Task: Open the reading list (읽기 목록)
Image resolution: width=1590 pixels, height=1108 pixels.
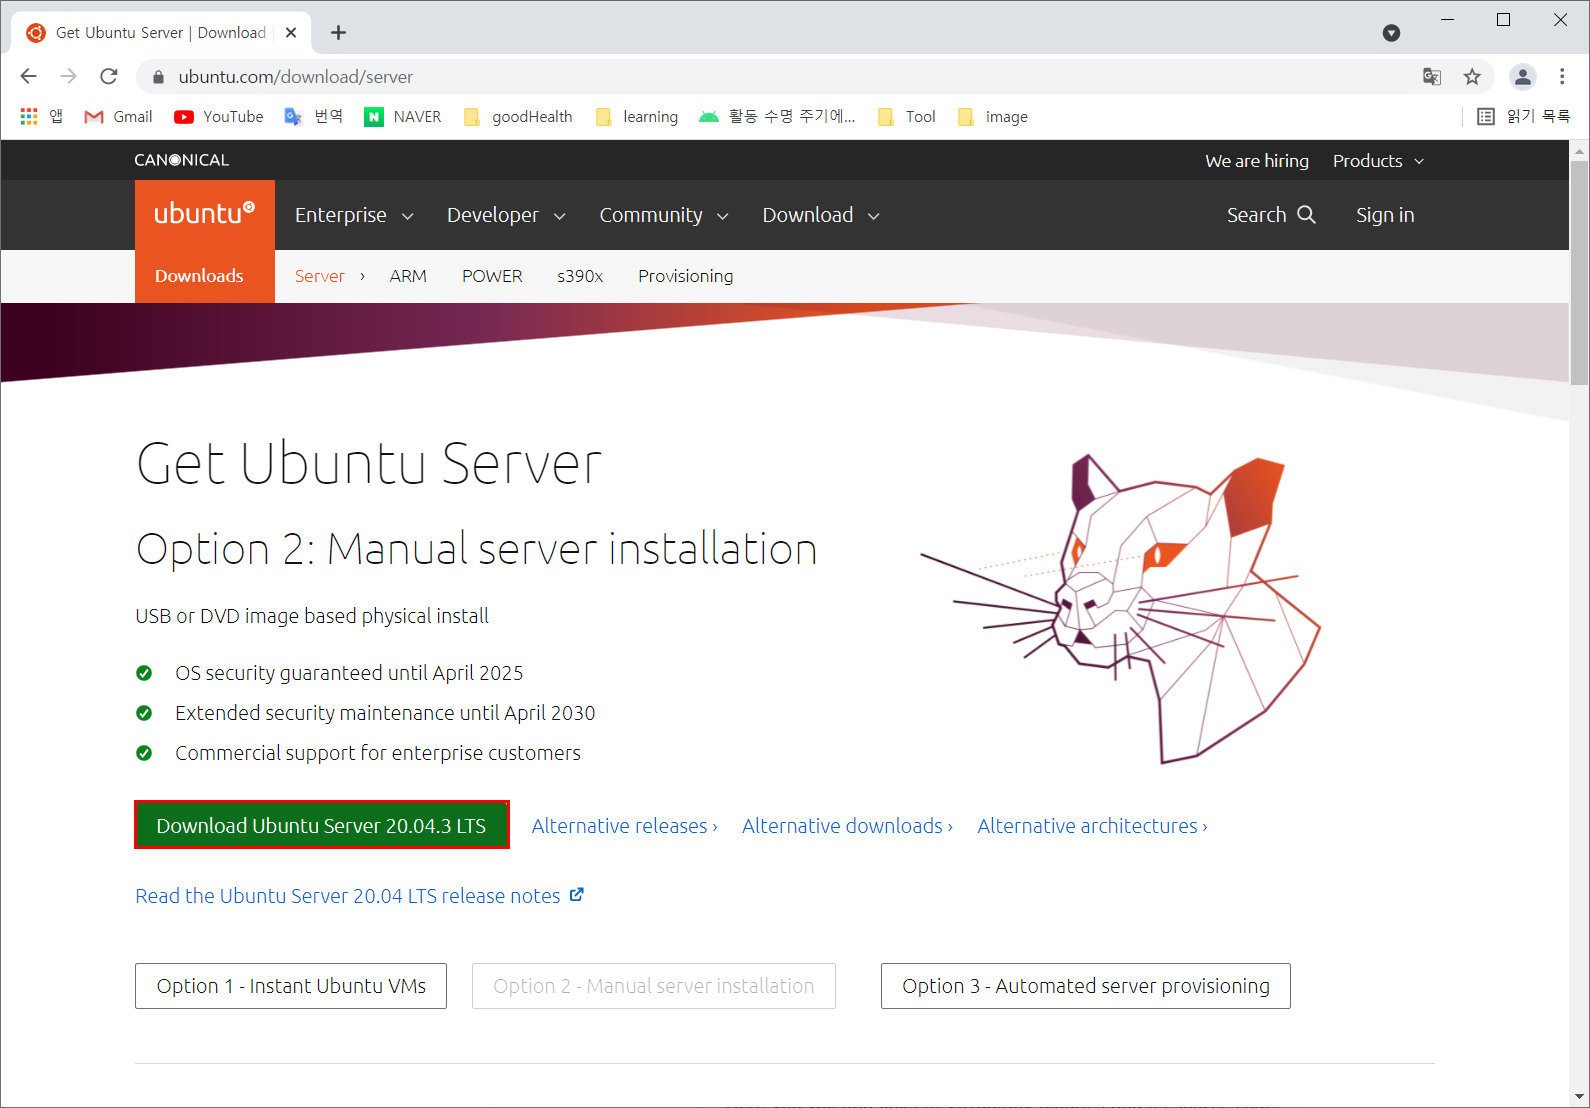Action: tap(1524, 117)
